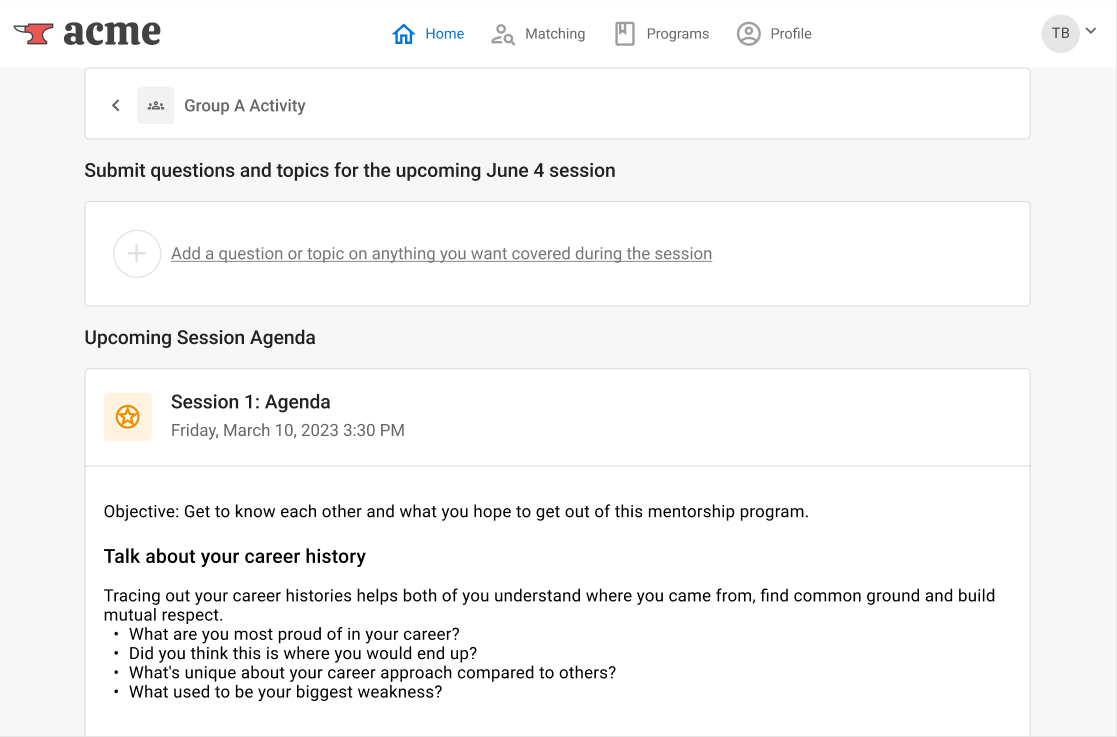Open the Profile tab
The image size is (1117, 737).
774,33
